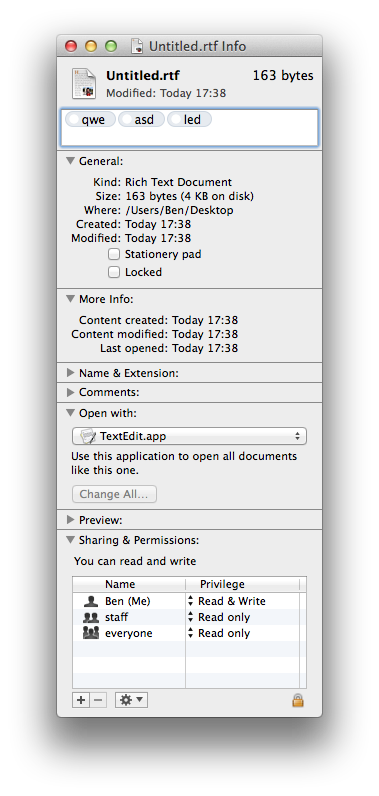Select the qwe tag

90,120
